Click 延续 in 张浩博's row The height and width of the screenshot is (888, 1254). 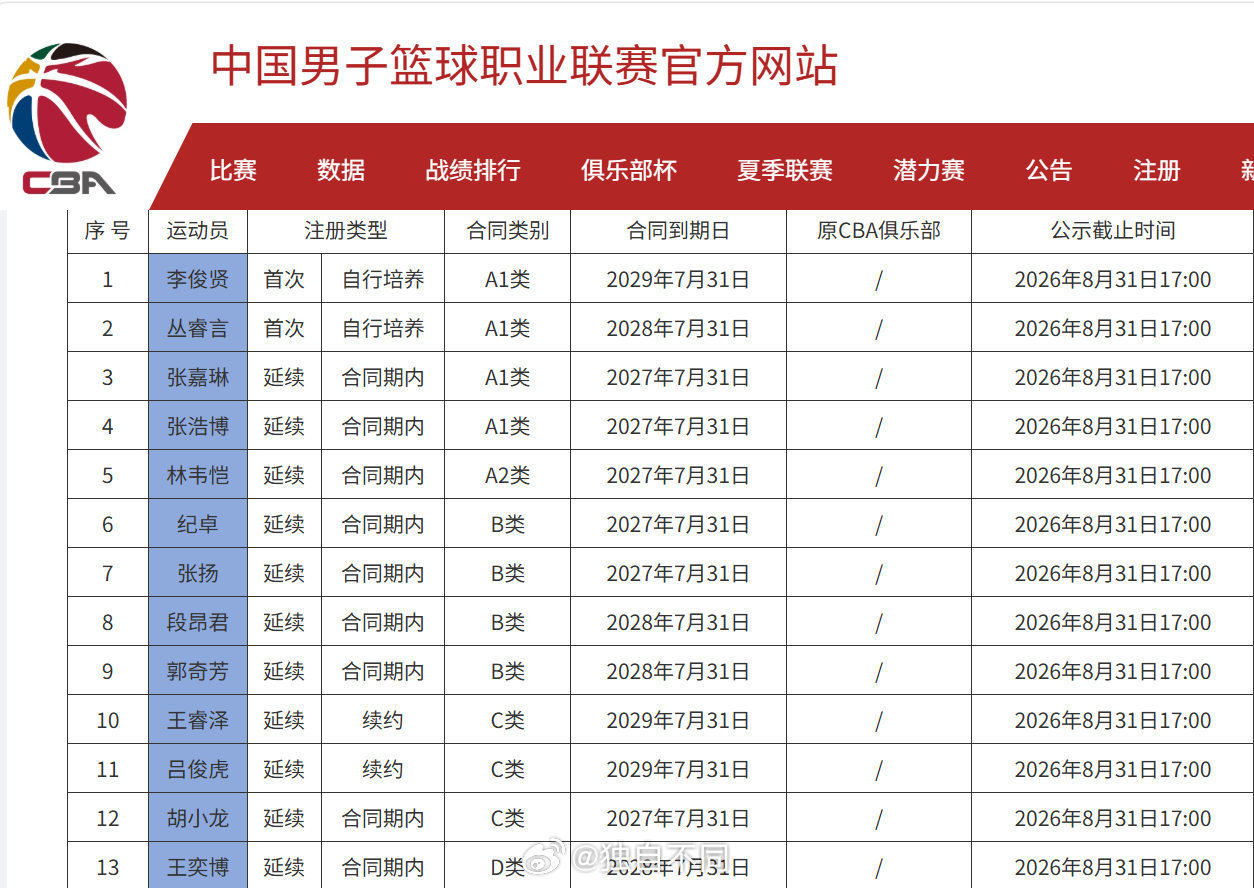pyautogui.click(x=284, y=426)
